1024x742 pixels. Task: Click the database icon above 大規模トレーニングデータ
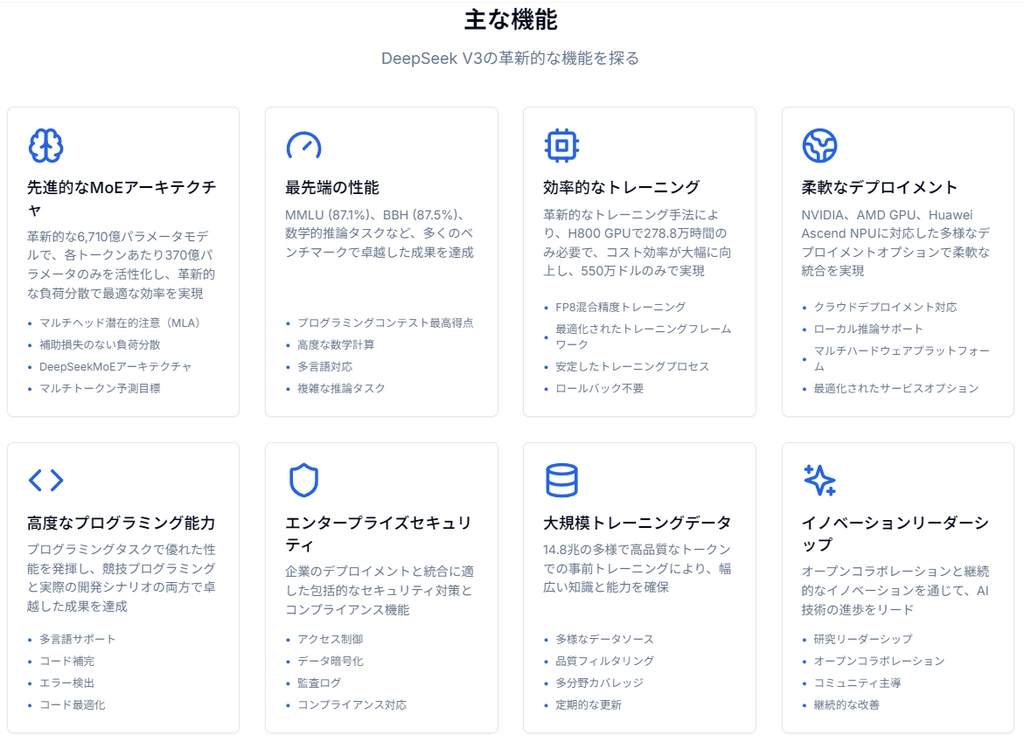(x=562, y=480)
